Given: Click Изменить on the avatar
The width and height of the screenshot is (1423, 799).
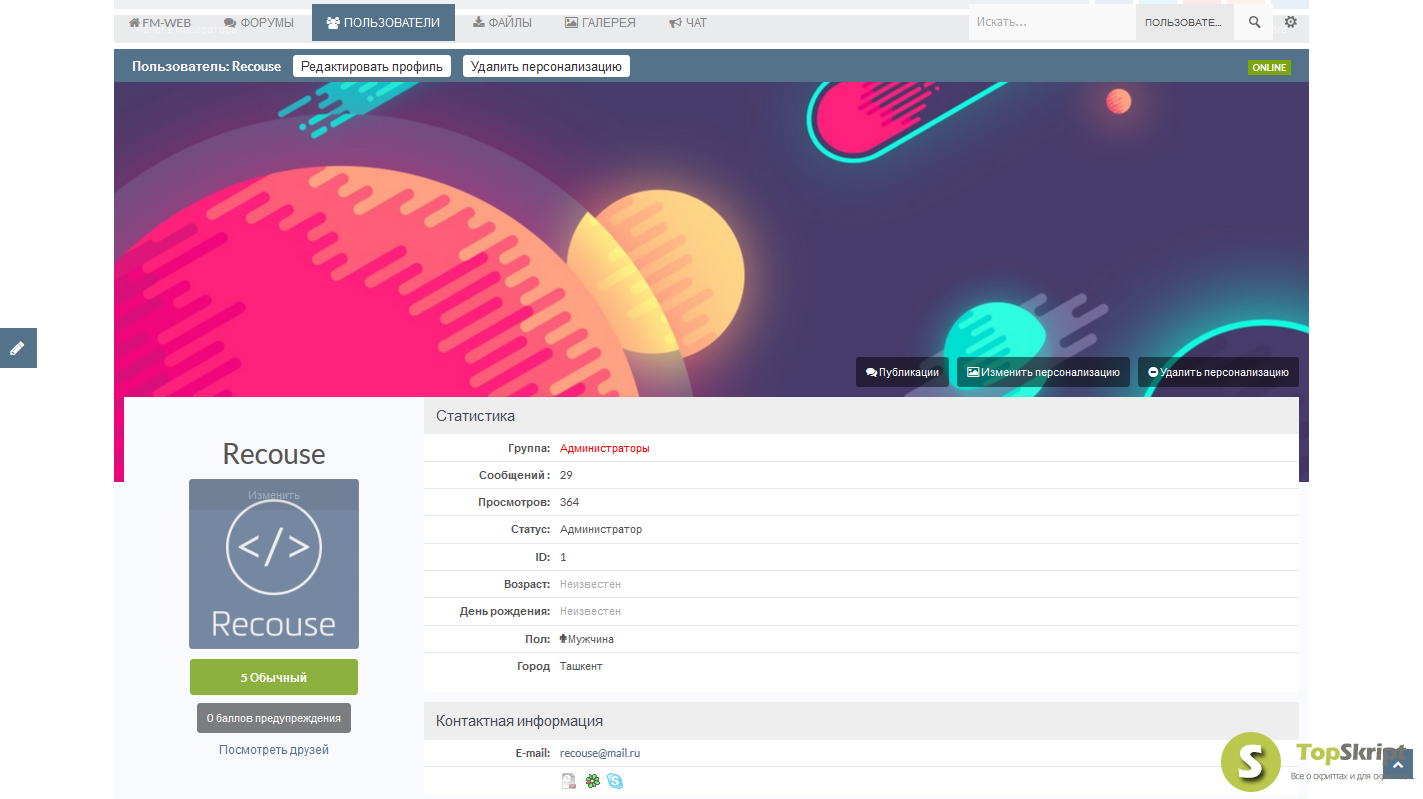Looking at the screenshot, I should tap(274, 495).
